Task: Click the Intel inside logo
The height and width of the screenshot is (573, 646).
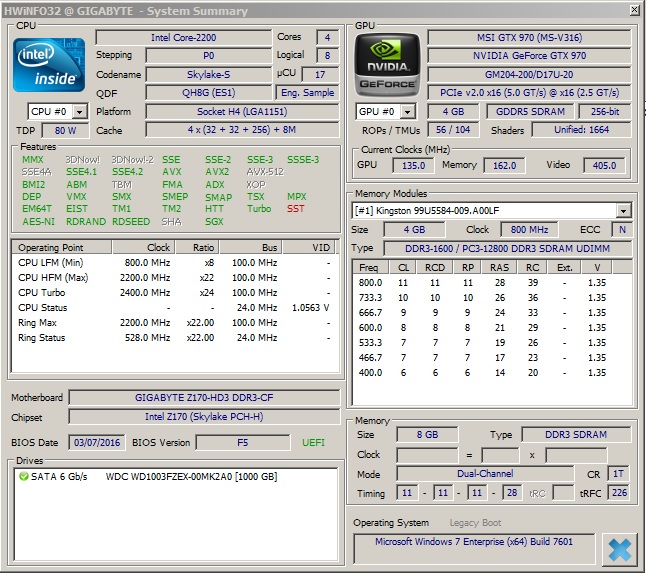Action: click(49, 65)
